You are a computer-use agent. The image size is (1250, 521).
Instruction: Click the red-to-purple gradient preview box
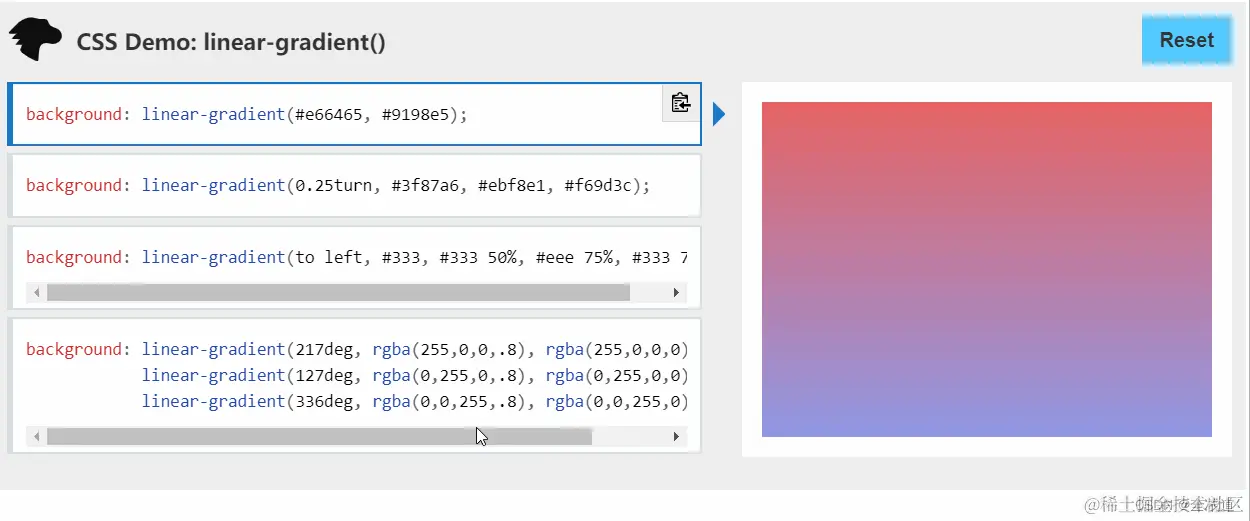pyautogui.click(x=986, y=269)
